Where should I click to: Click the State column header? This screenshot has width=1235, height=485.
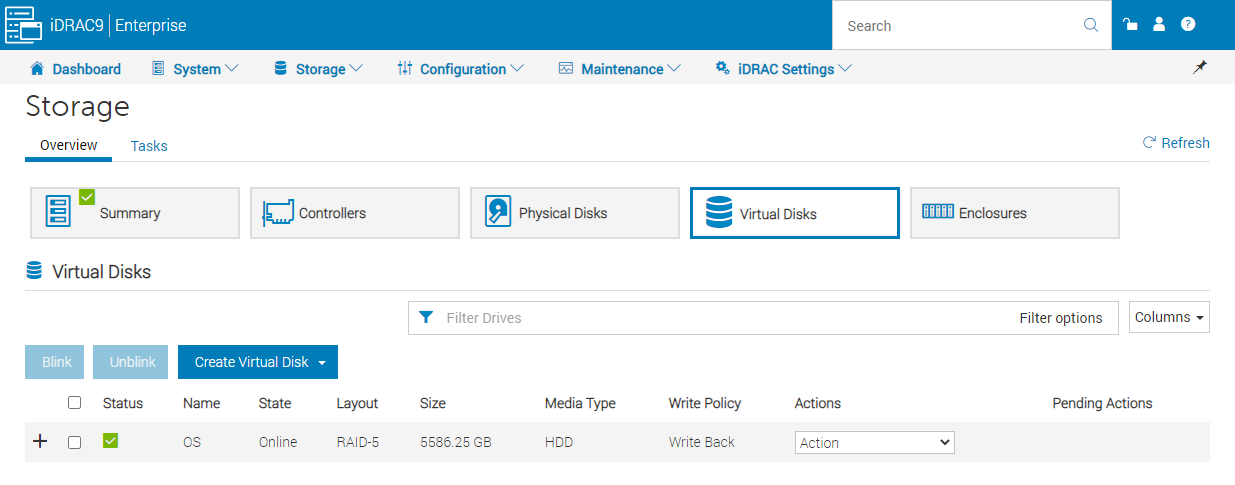pos(275,403)
